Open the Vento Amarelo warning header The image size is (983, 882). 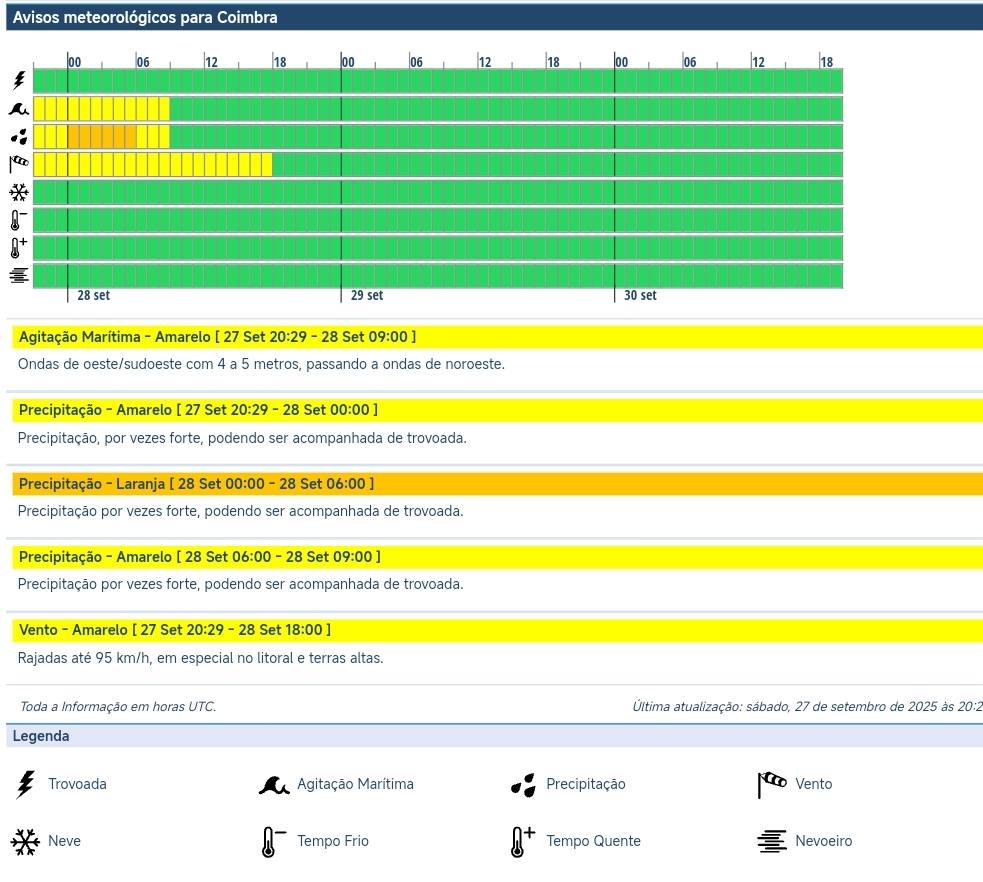pyautogui.click(x=174, y=630)
